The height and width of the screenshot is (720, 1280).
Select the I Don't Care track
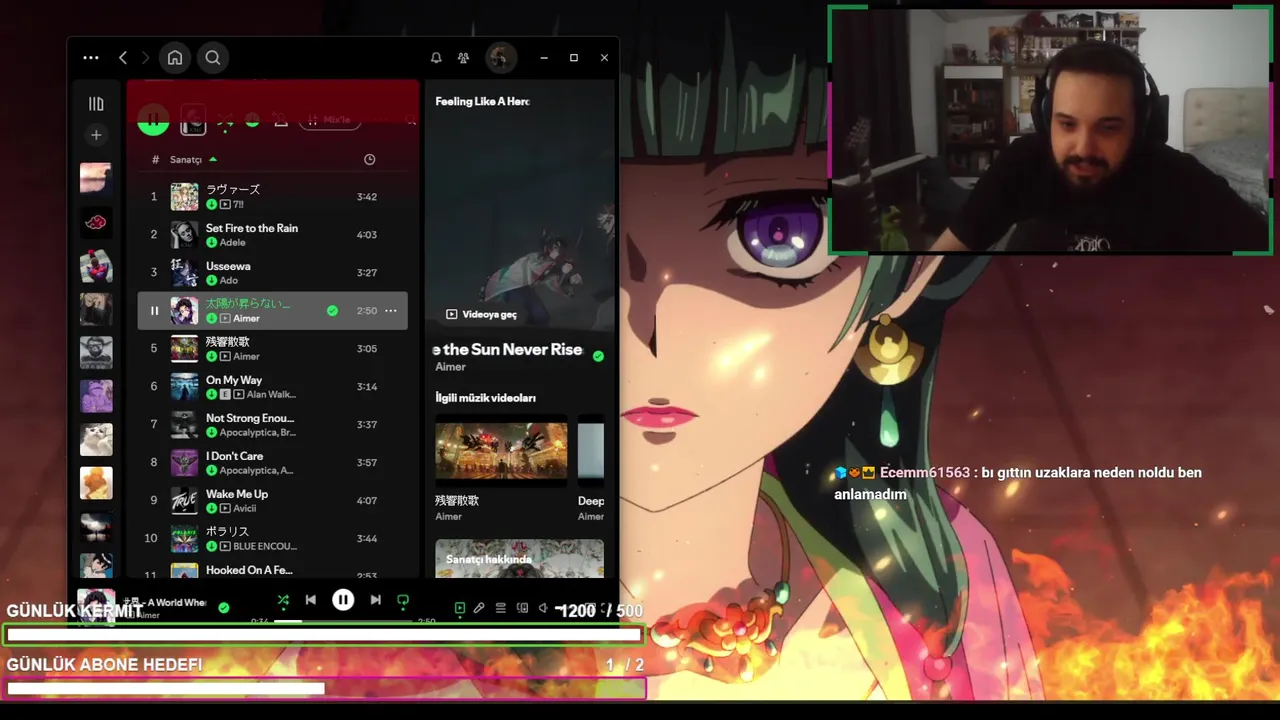tap(272, 463)
